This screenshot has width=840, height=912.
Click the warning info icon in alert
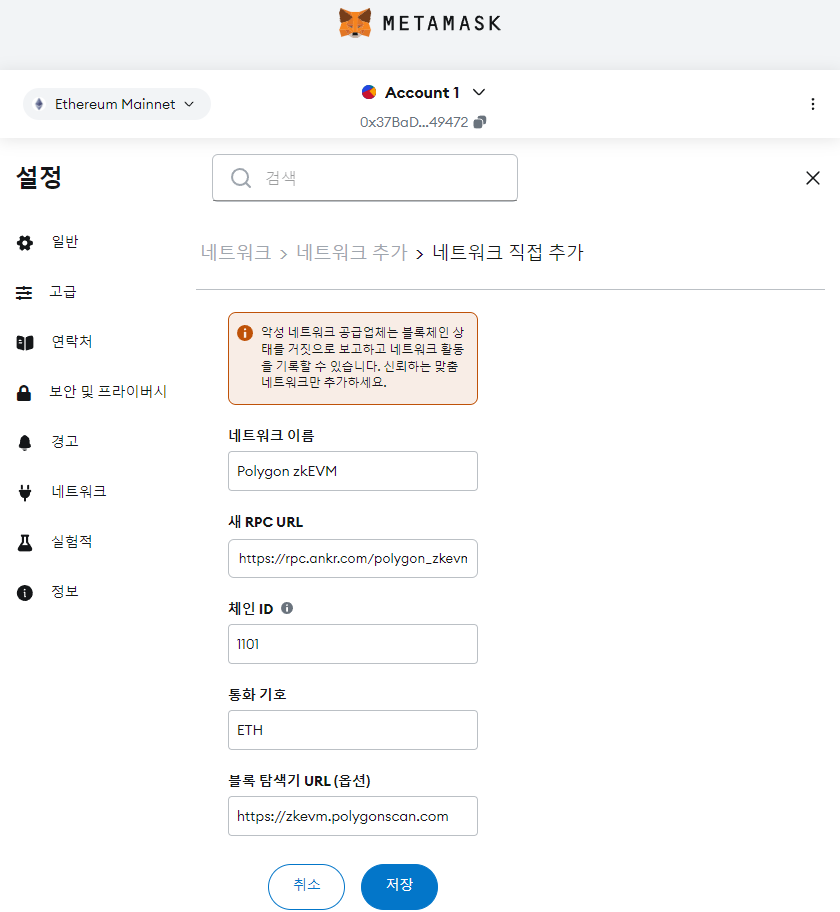click(245, 333)
